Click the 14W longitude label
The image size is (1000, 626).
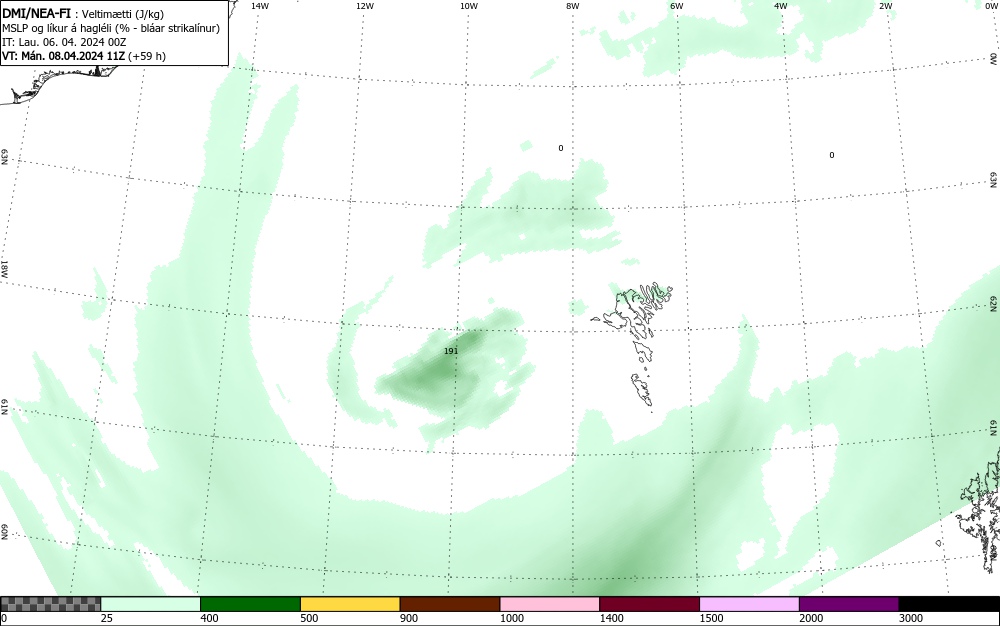[x=260, y=6]
